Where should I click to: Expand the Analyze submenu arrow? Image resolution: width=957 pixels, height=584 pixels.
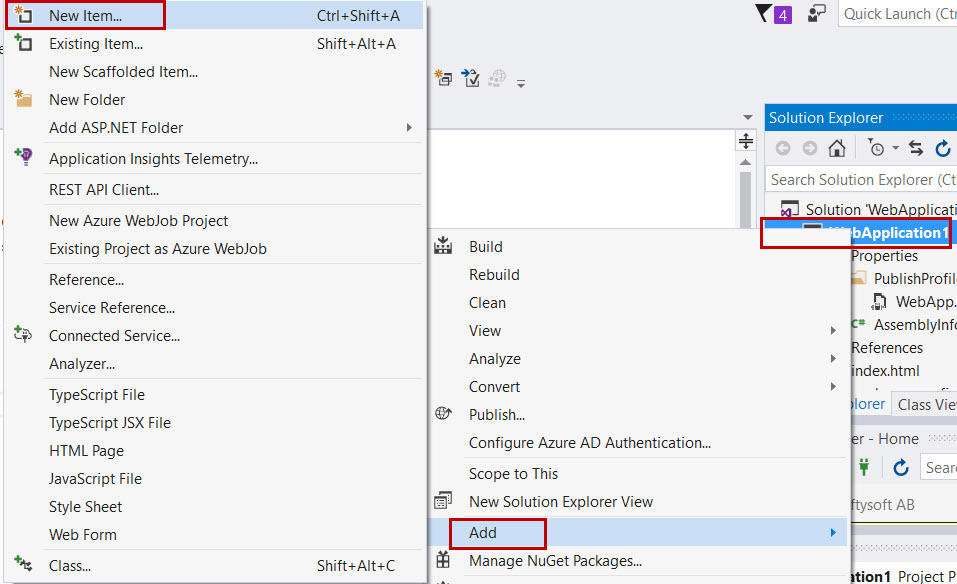(x=833, y=359)
